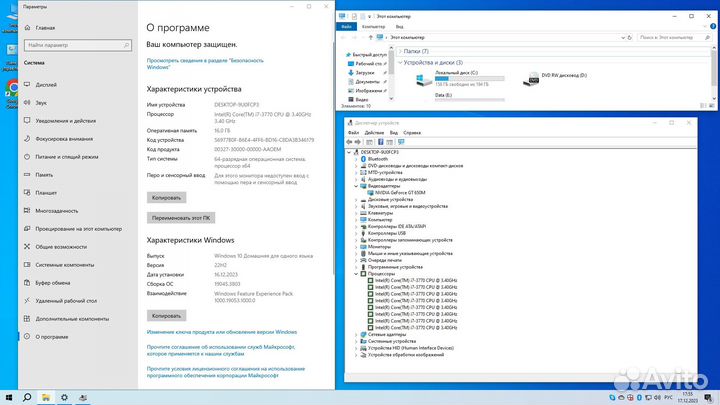Screen dimensions: 720x405
Task: Open Многозадачность settings page
Action: [x=56, y=211]
